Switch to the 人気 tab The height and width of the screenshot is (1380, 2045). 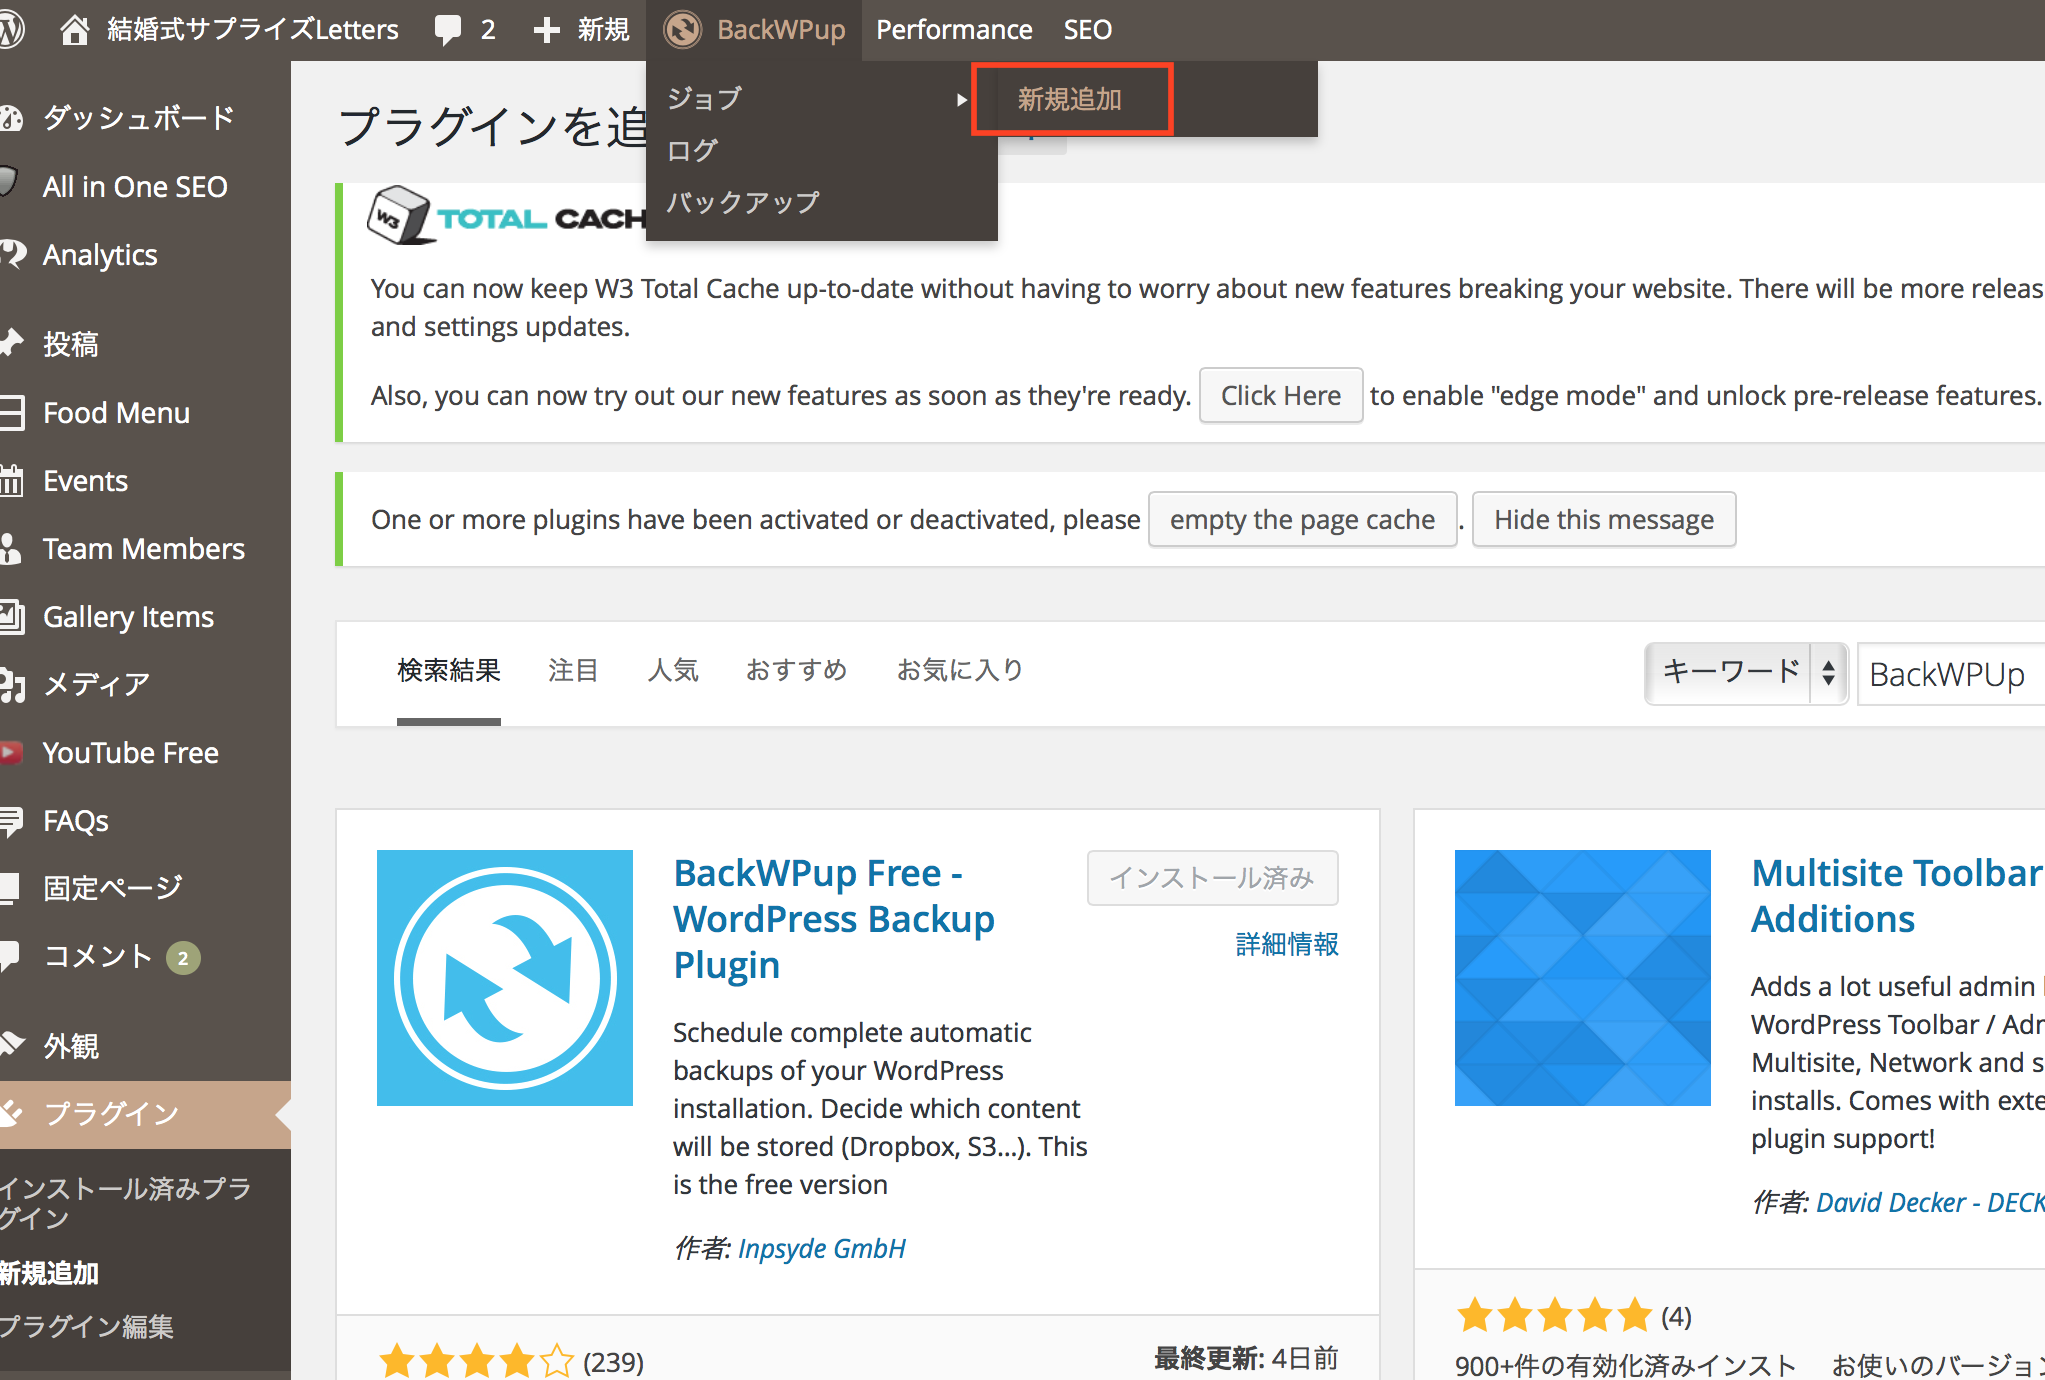673,670
